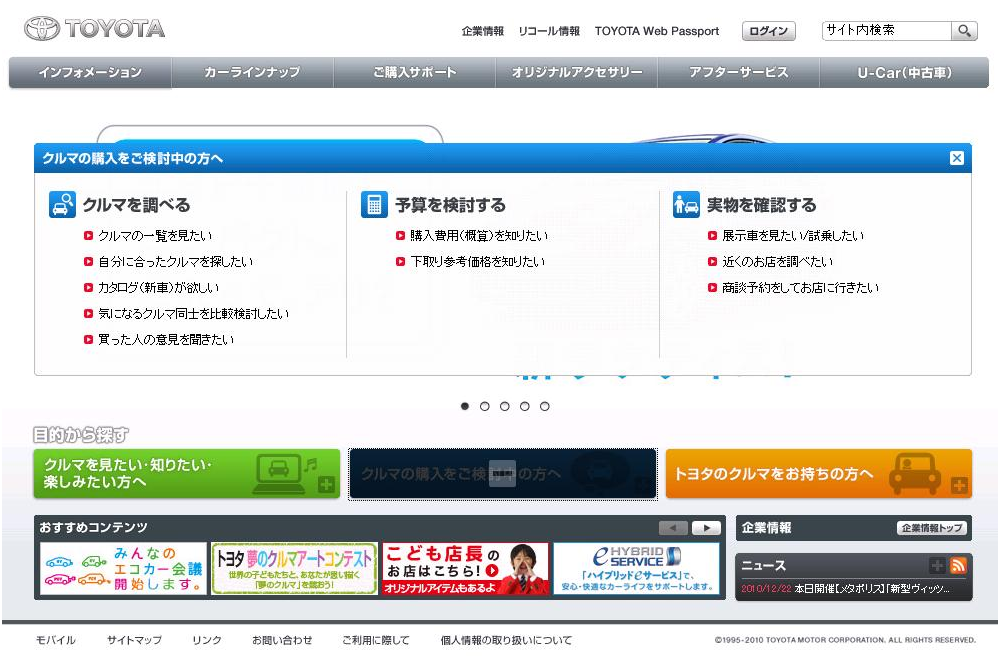Viewport: 1000px width, 658px height.
Task: Expand the green クルマを見たい banner plus icon
Action: coord(326,485)
